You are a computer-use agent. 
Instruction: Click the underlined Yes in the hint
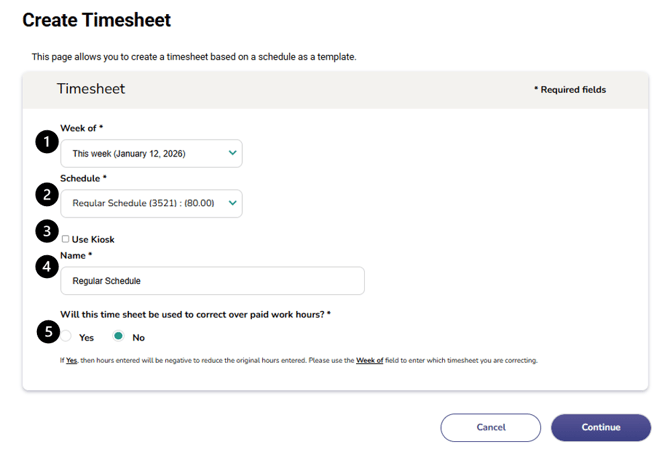72,360
